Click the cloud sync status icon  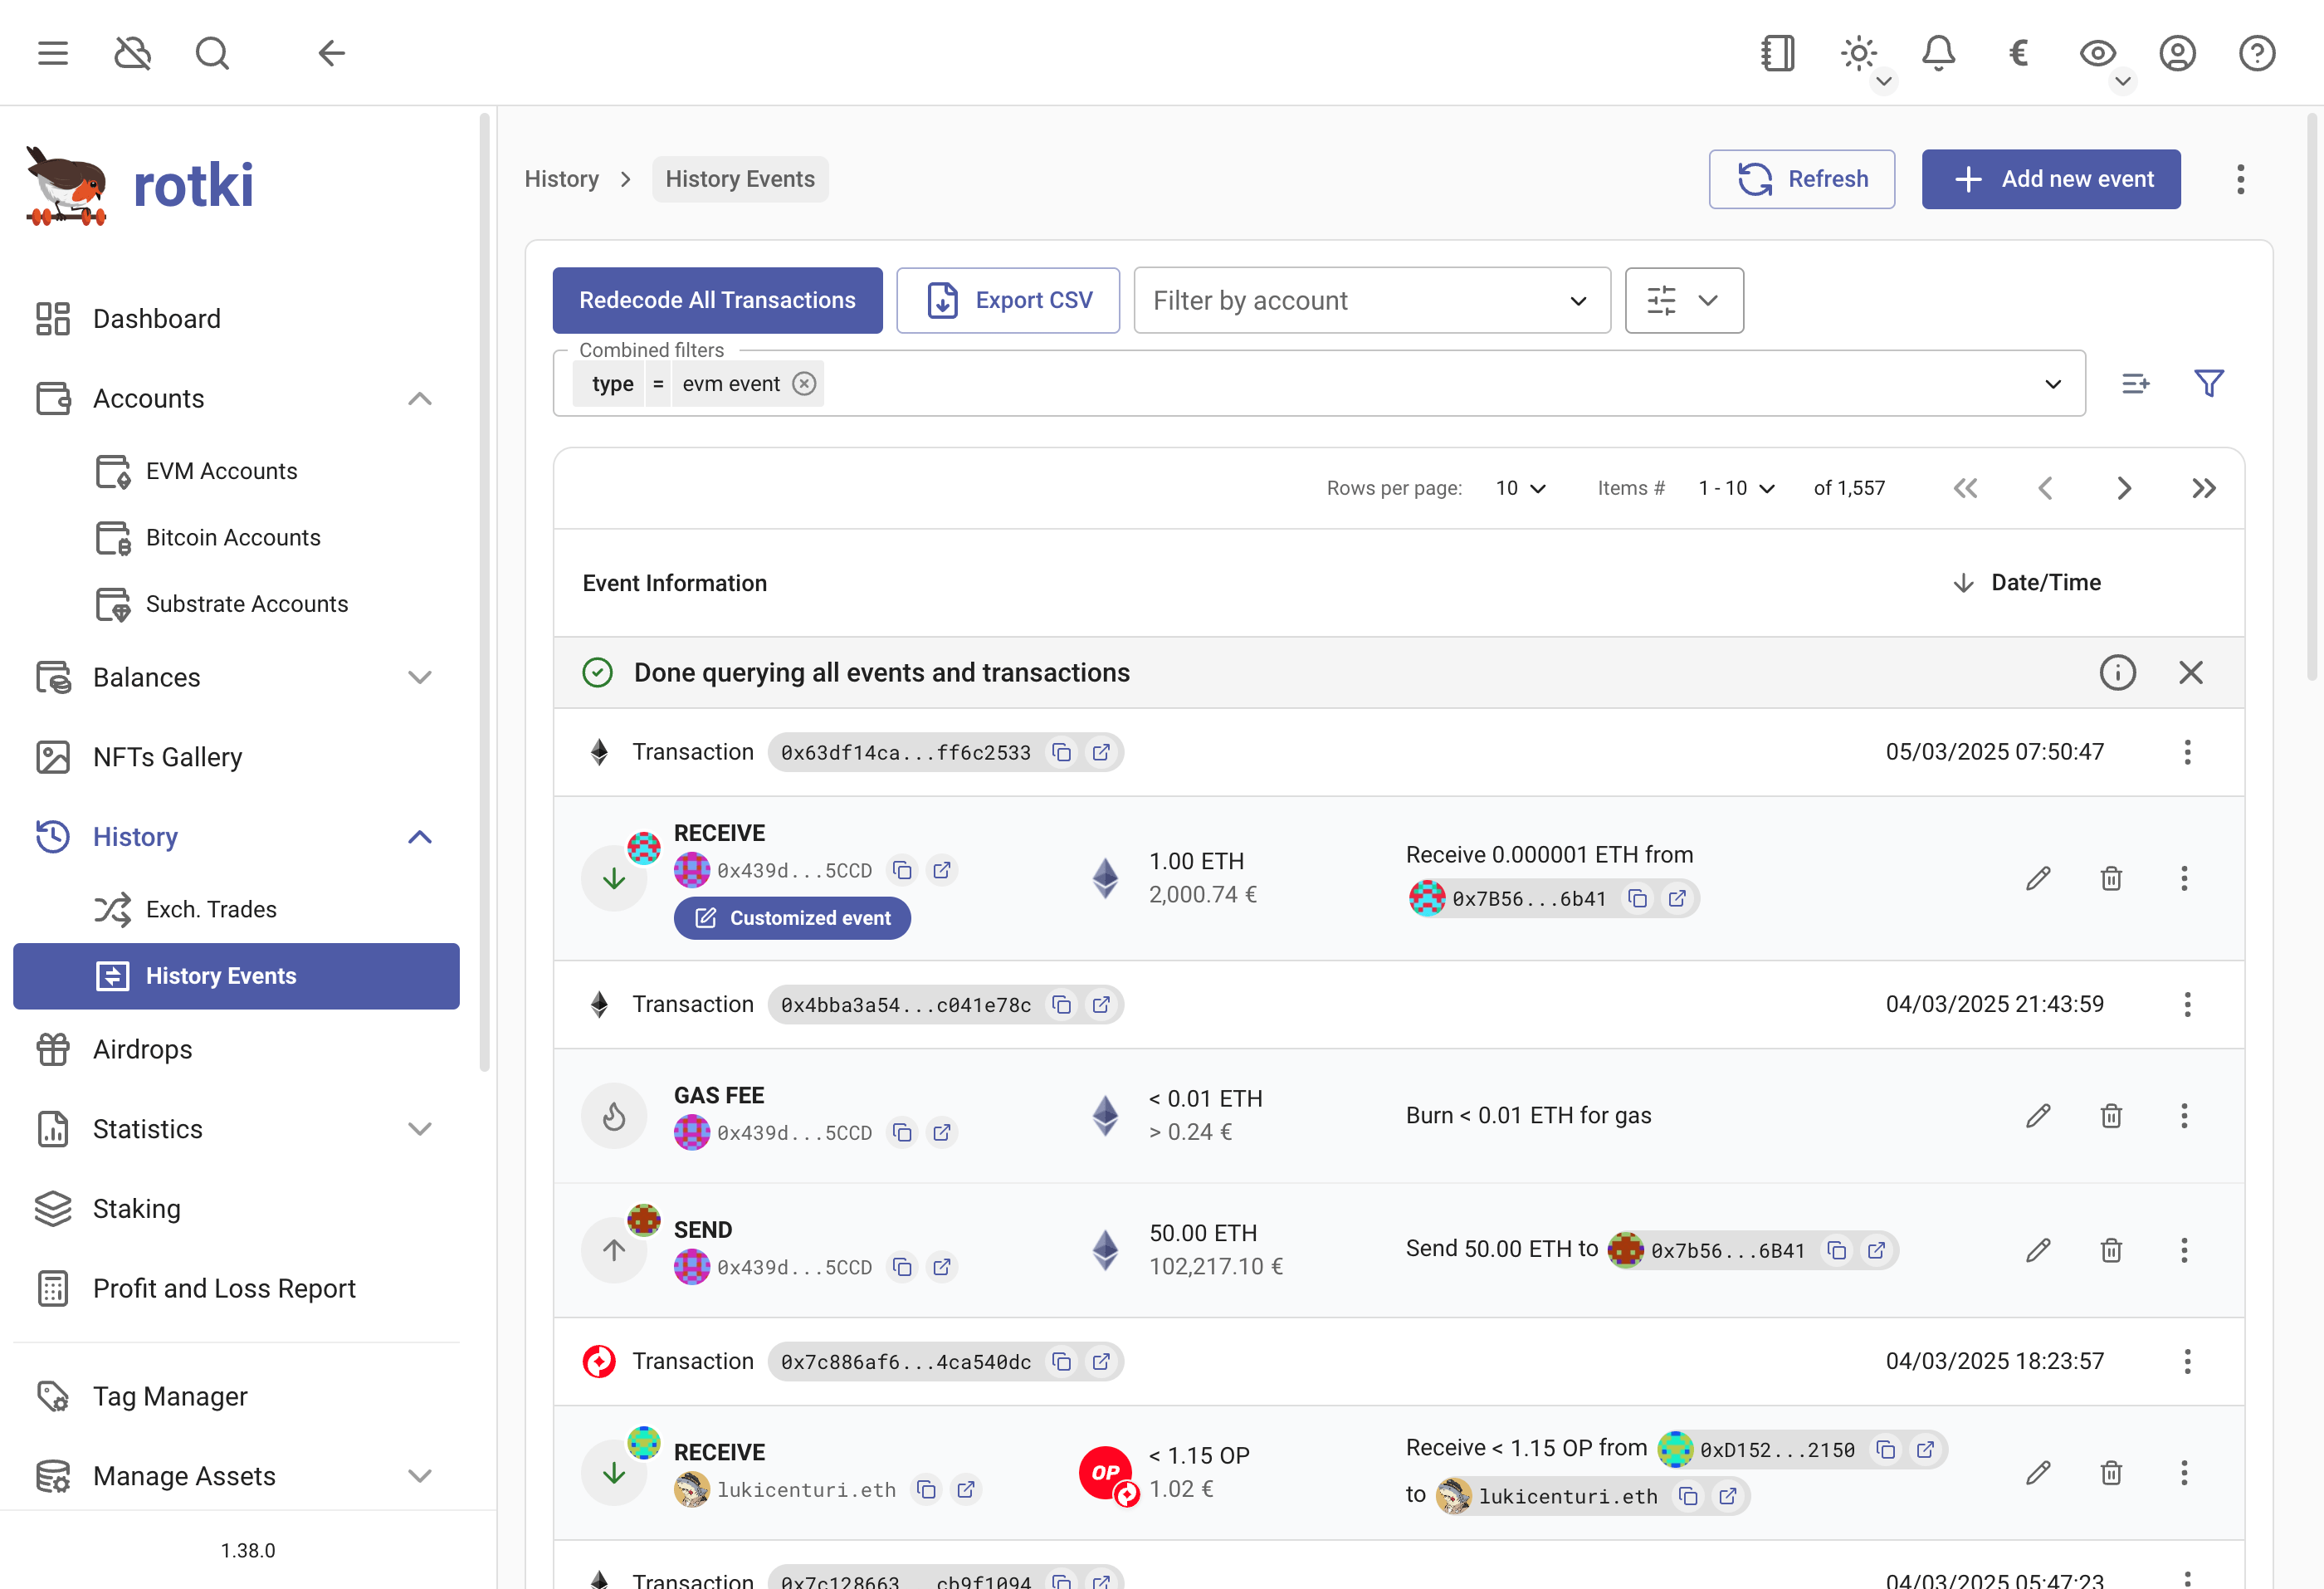click(x=132, y=53)
